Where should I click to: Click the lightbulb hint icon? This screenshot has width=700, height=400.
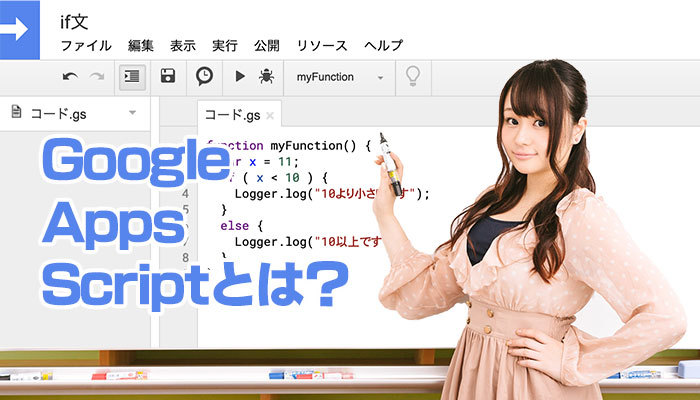(x=413, y=76)
